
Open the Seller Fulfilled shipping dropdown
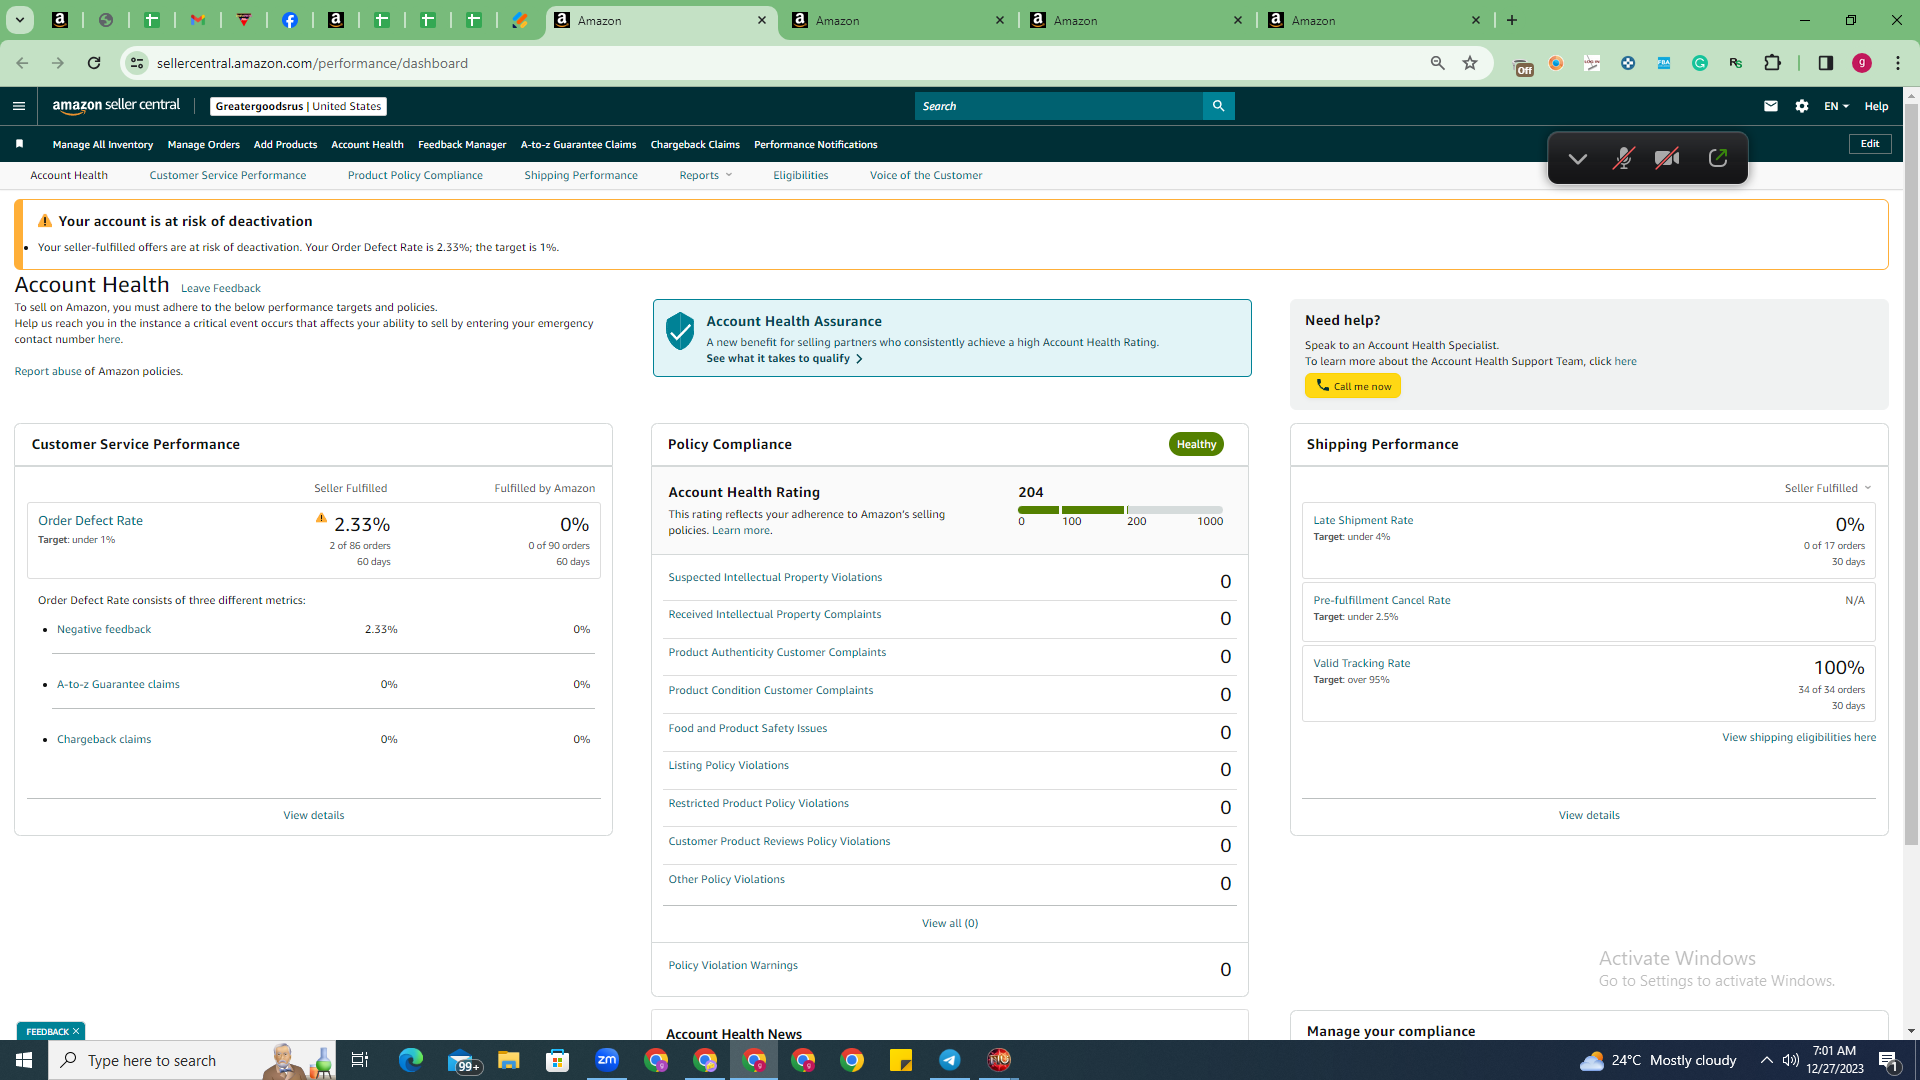[x=1828, y=488]
